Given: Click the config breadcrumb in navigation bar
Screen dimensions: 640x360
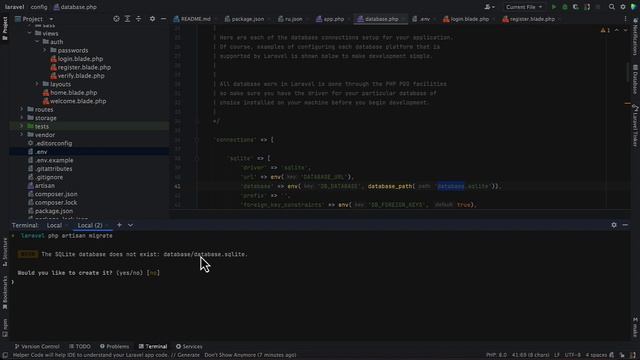Looking at the screenshot, I should click(39, 7).
